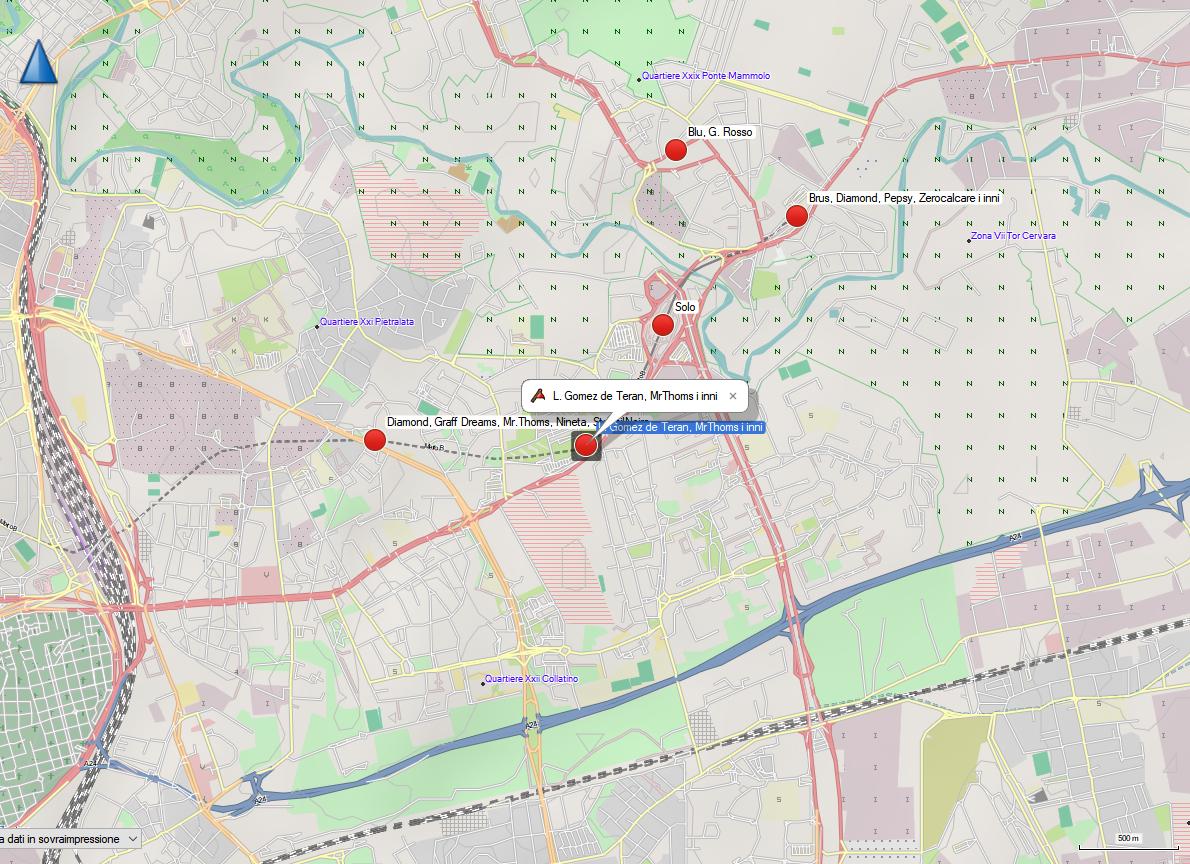Click the 500 m scale bar
The width and height of the screenshot is (1190, 864).
(1128, 838)
